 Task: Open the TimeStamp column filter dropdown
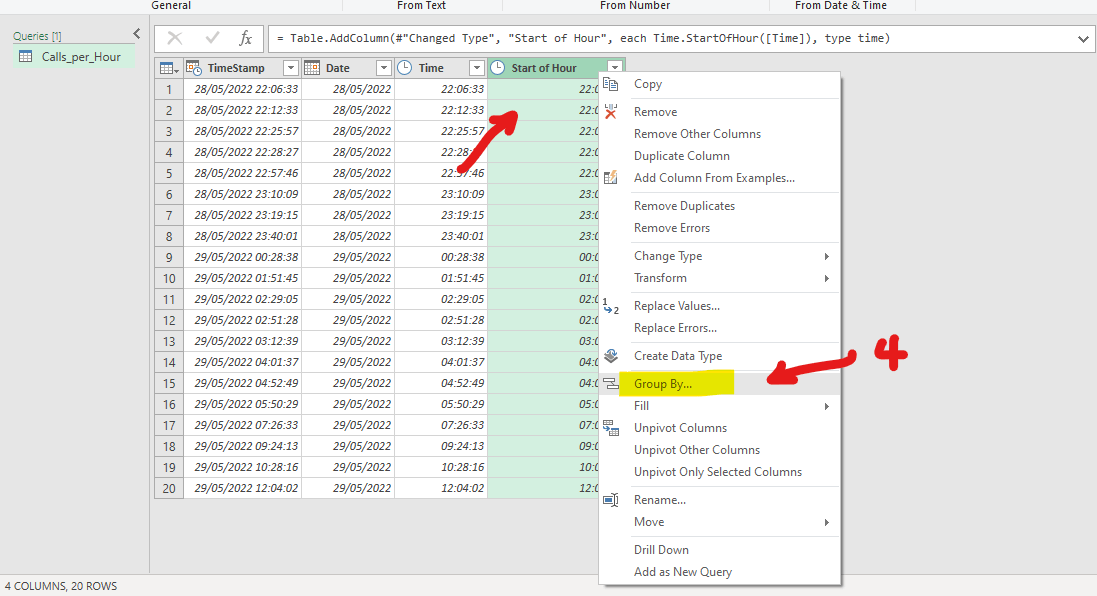pyautogui.click(x=290, y=68)
